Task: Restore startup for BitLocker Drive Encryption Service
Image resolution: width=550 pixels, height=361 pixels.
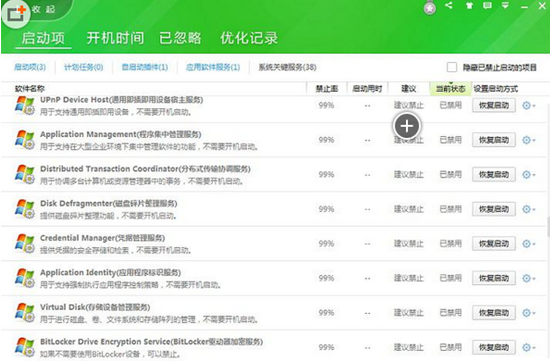Action: (x=494, y=347)
